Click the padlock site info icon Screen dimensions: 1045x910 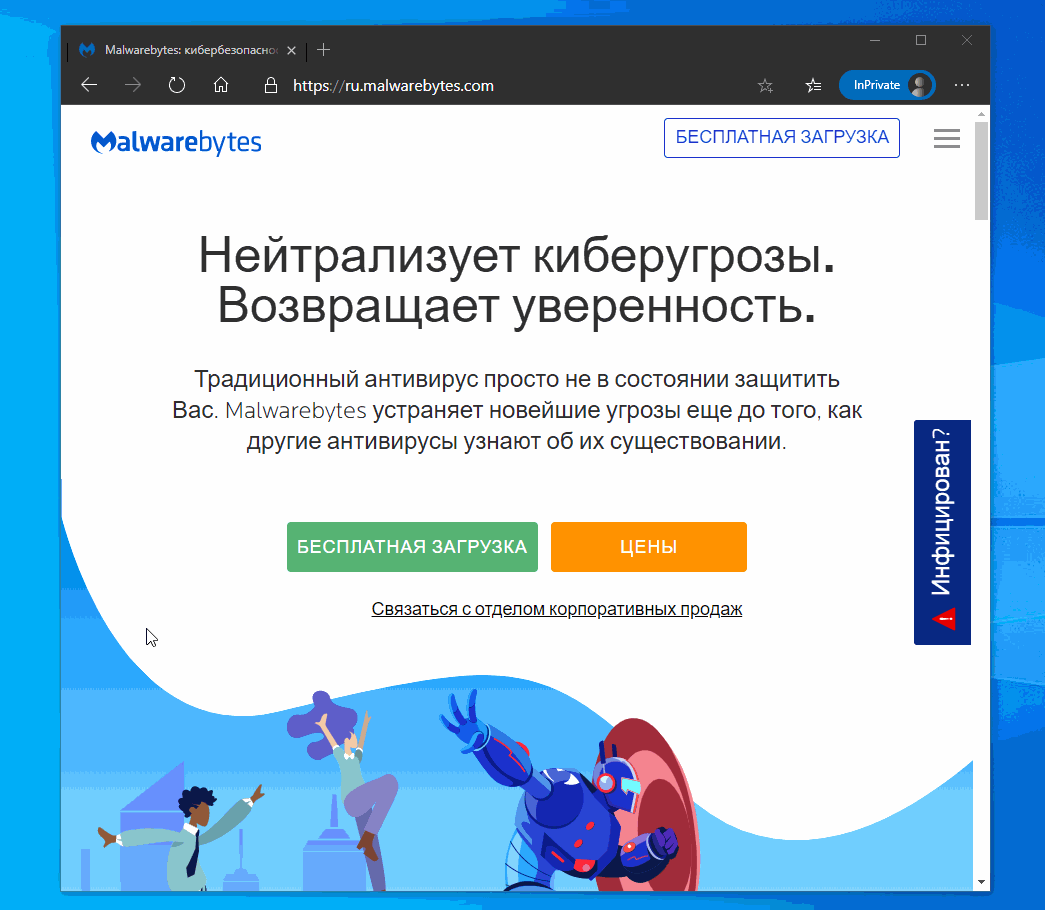click(271, 85)
